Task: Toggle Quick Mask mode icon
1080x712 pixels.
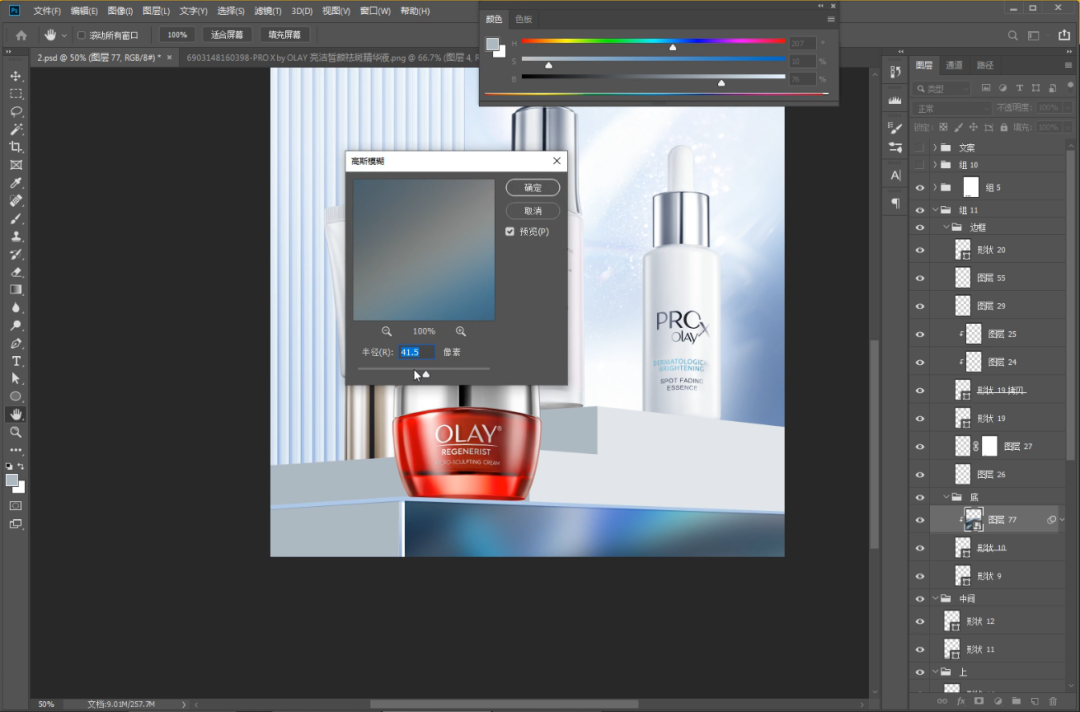Action: (16, 506)
